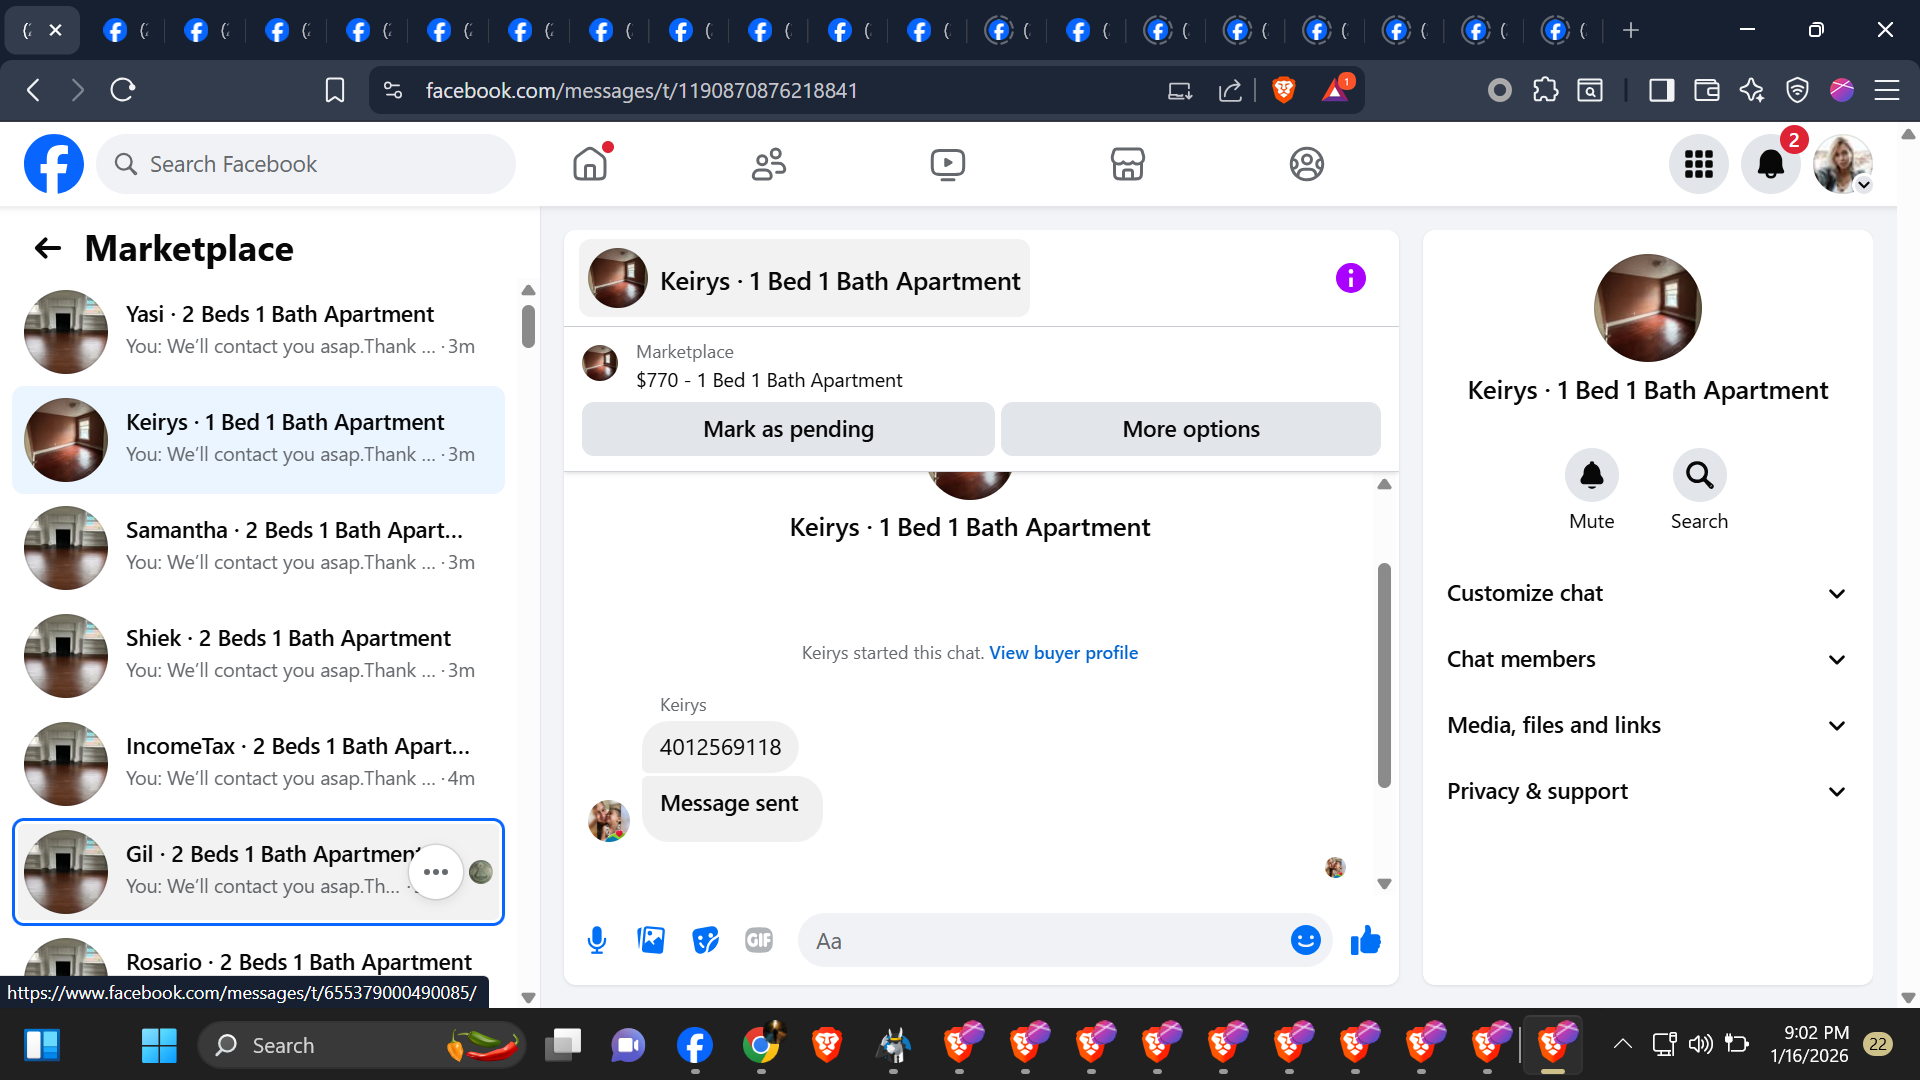Mute this conversation

(x=1591, y=476)
